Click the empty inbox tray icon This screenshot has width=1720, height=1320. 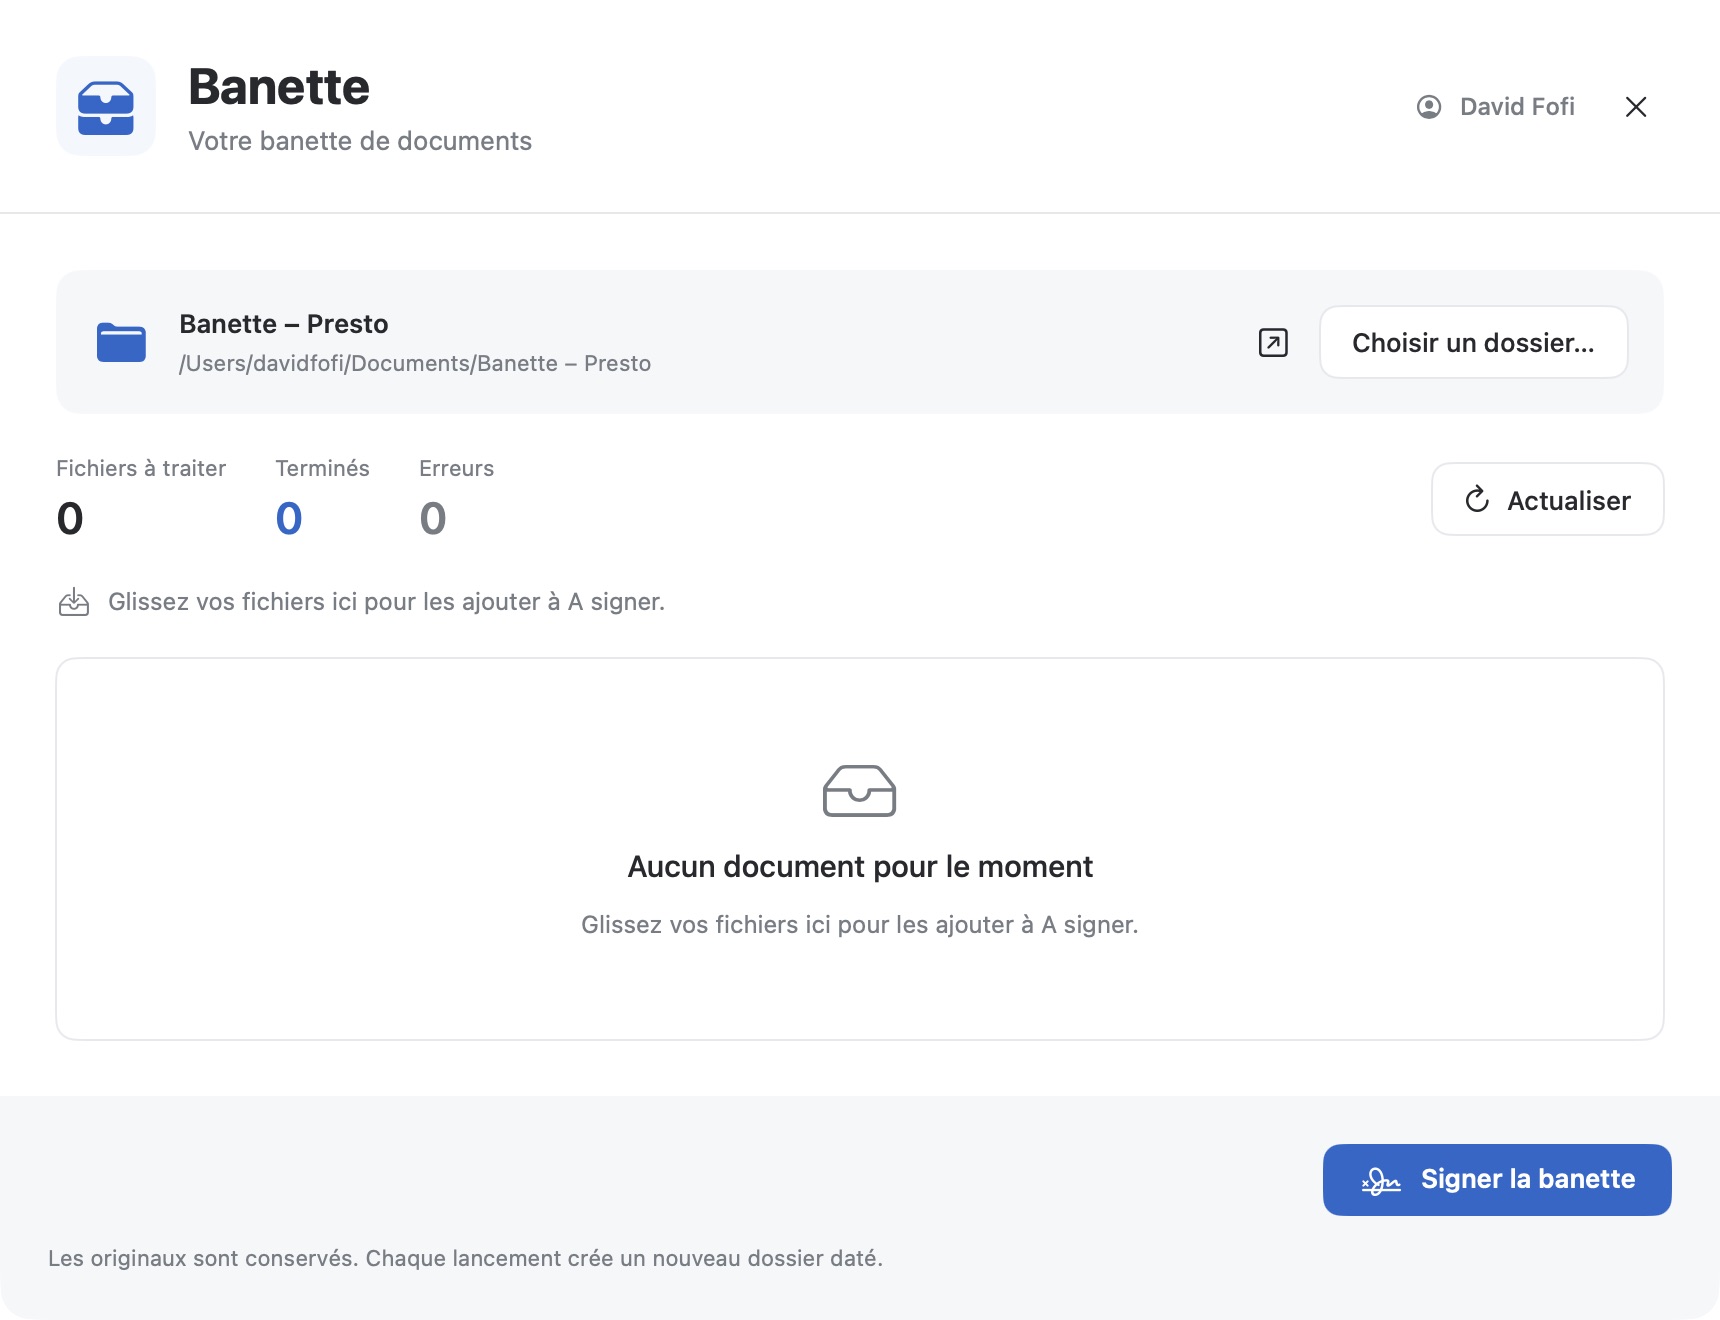pos(859,791)
